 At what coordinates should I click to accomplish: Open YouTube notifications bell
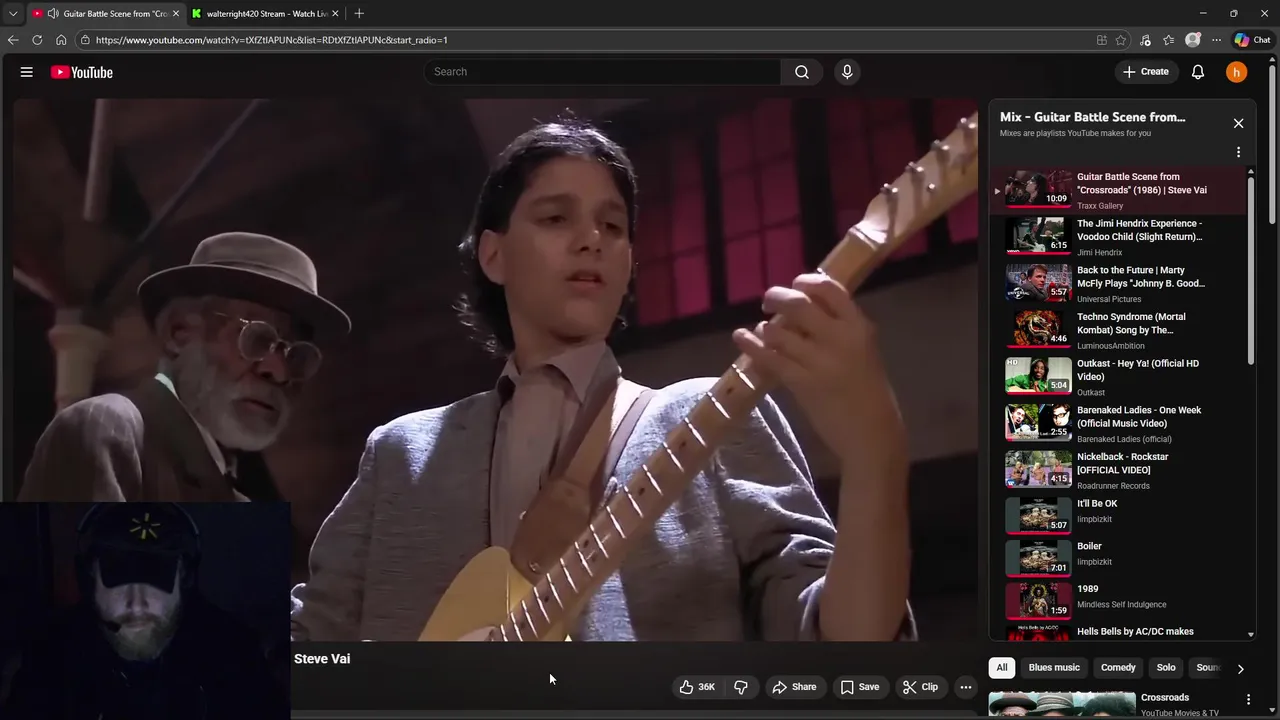(x=1198, y=72)
